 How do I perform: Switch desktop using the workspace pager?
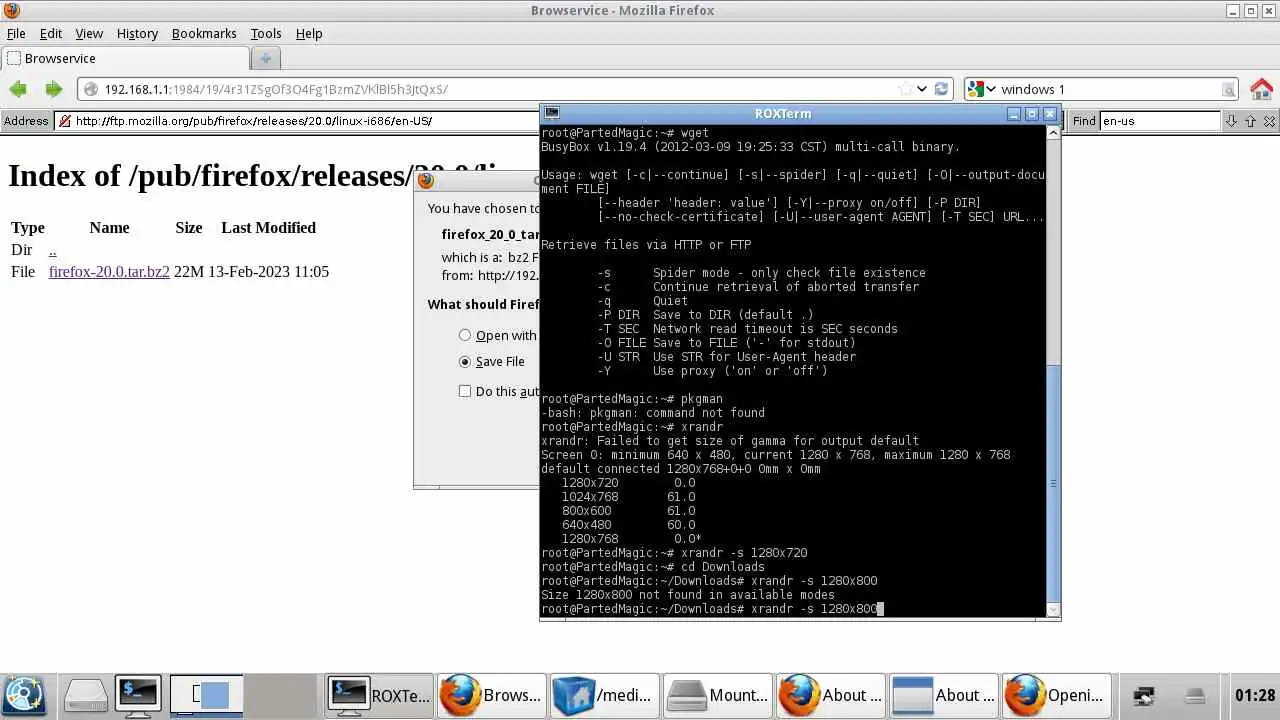pos(244,695)
